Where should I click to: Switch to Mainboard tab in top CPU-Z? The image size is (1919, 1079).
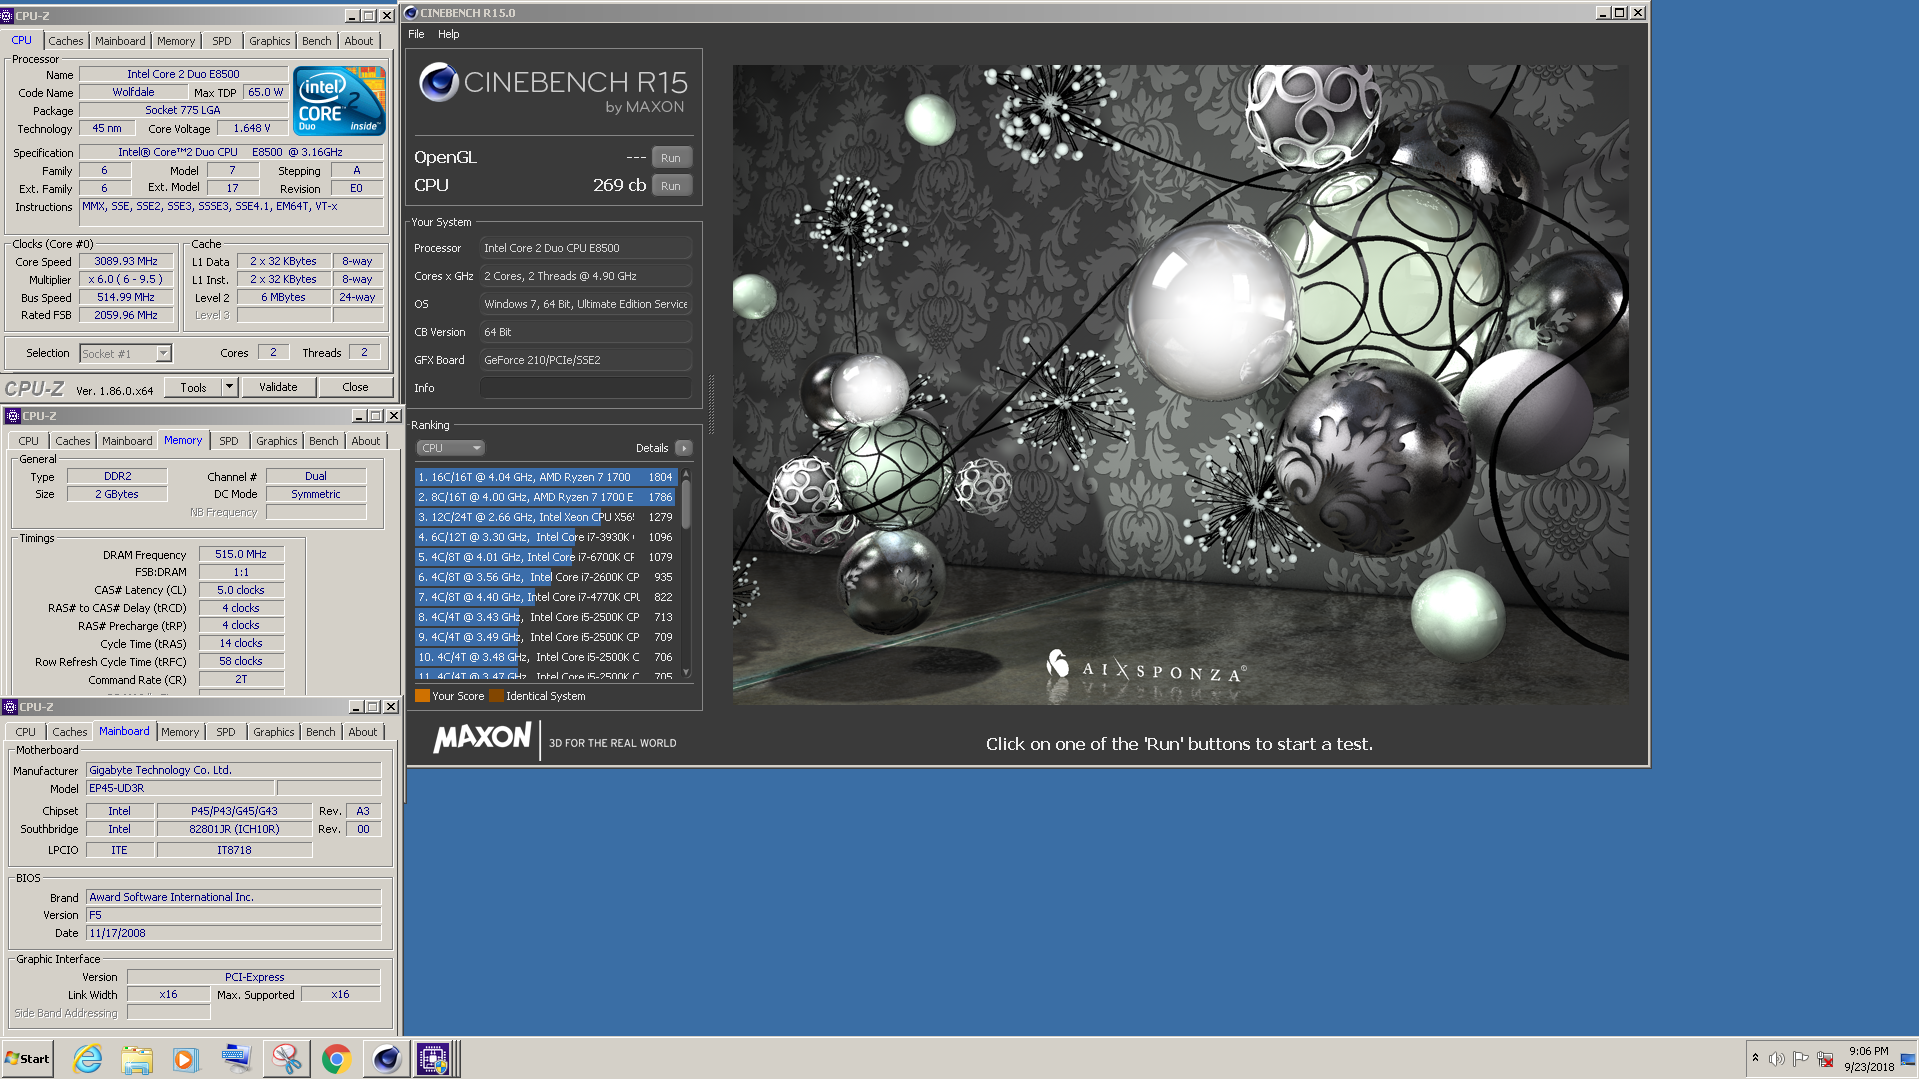120,41
